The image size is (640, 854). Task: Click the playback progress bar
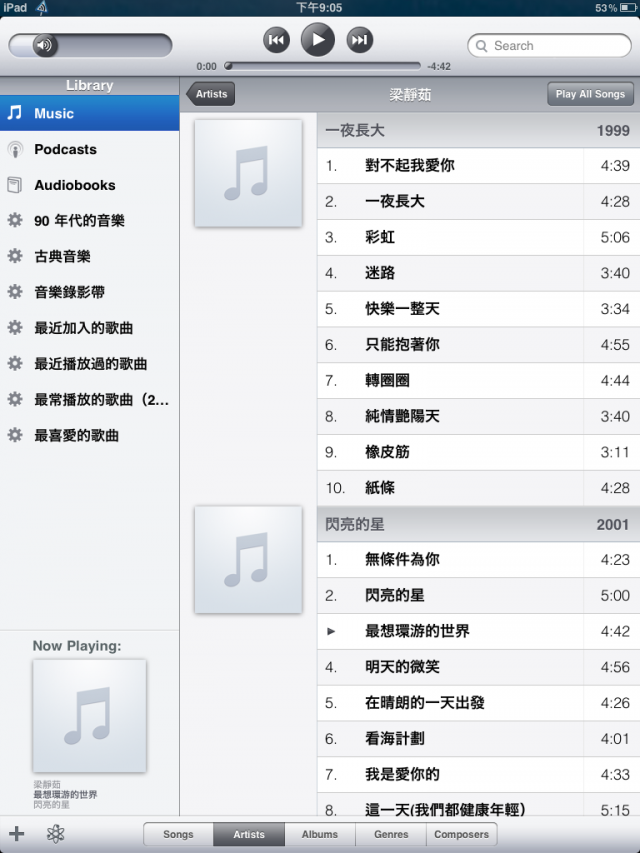322,66
